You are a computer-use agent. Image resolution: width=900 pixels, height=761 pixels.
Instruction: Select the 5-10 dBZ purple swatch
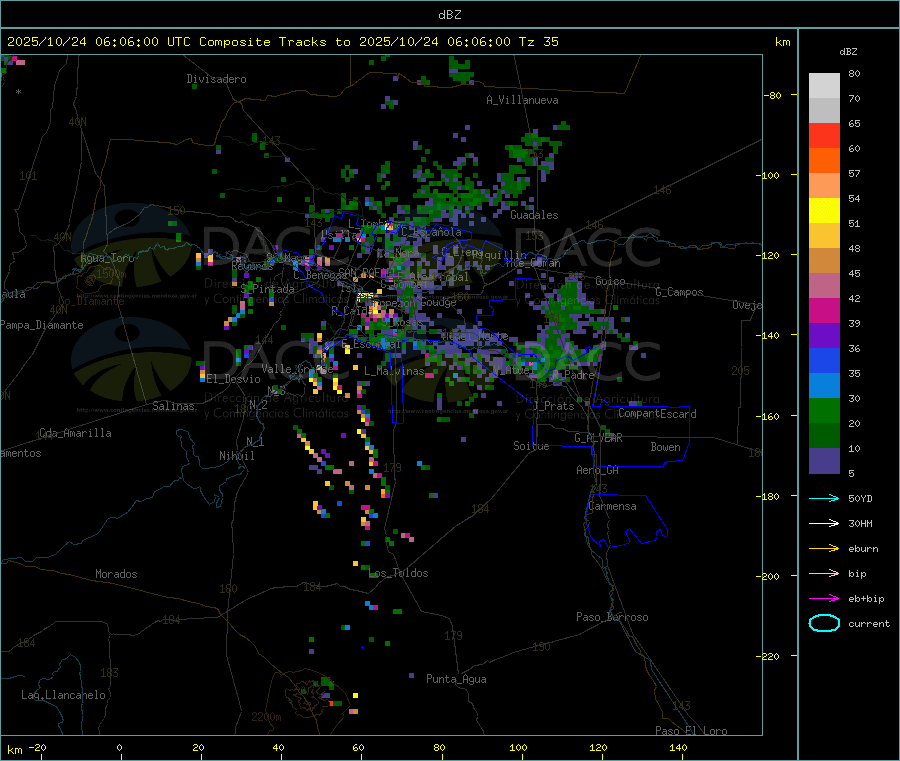tap(824, 461)
